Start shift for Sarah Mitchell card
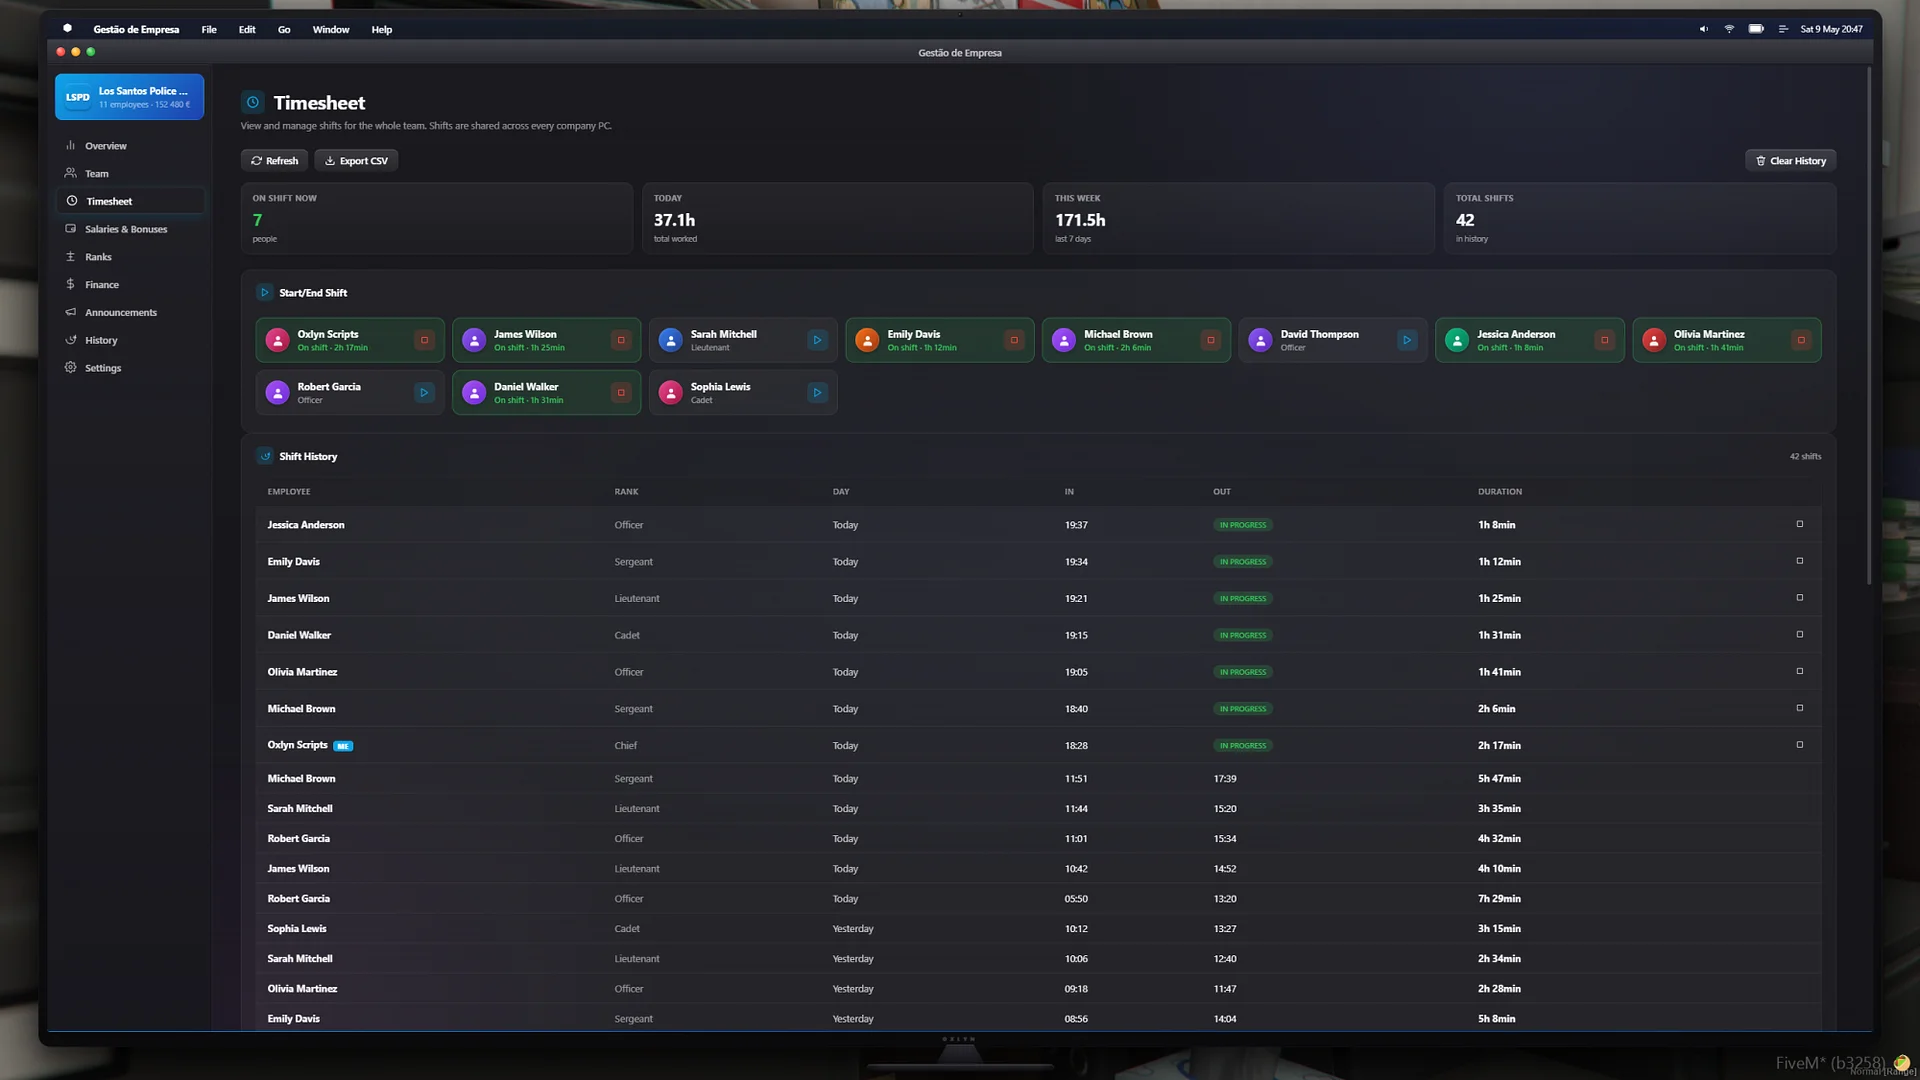The height and width of the screenshot is (1080, 1920). coord(817,340)
